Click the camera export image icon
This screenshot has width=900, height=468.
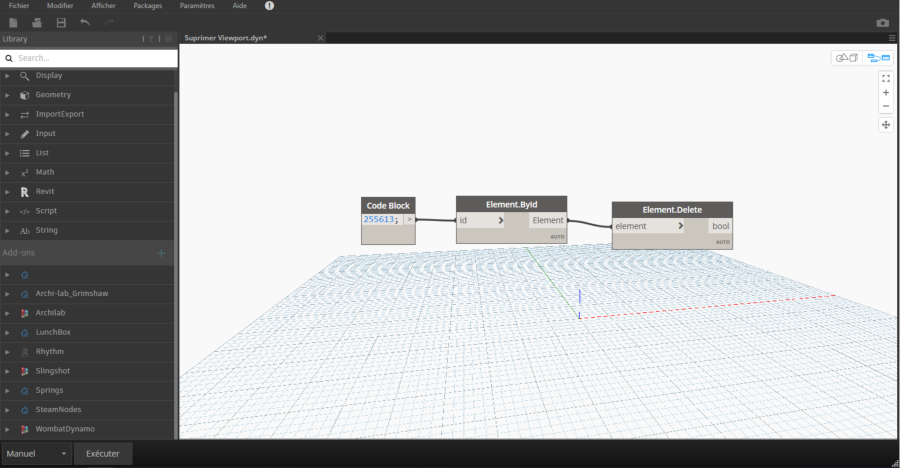click(x=882, y=22)
